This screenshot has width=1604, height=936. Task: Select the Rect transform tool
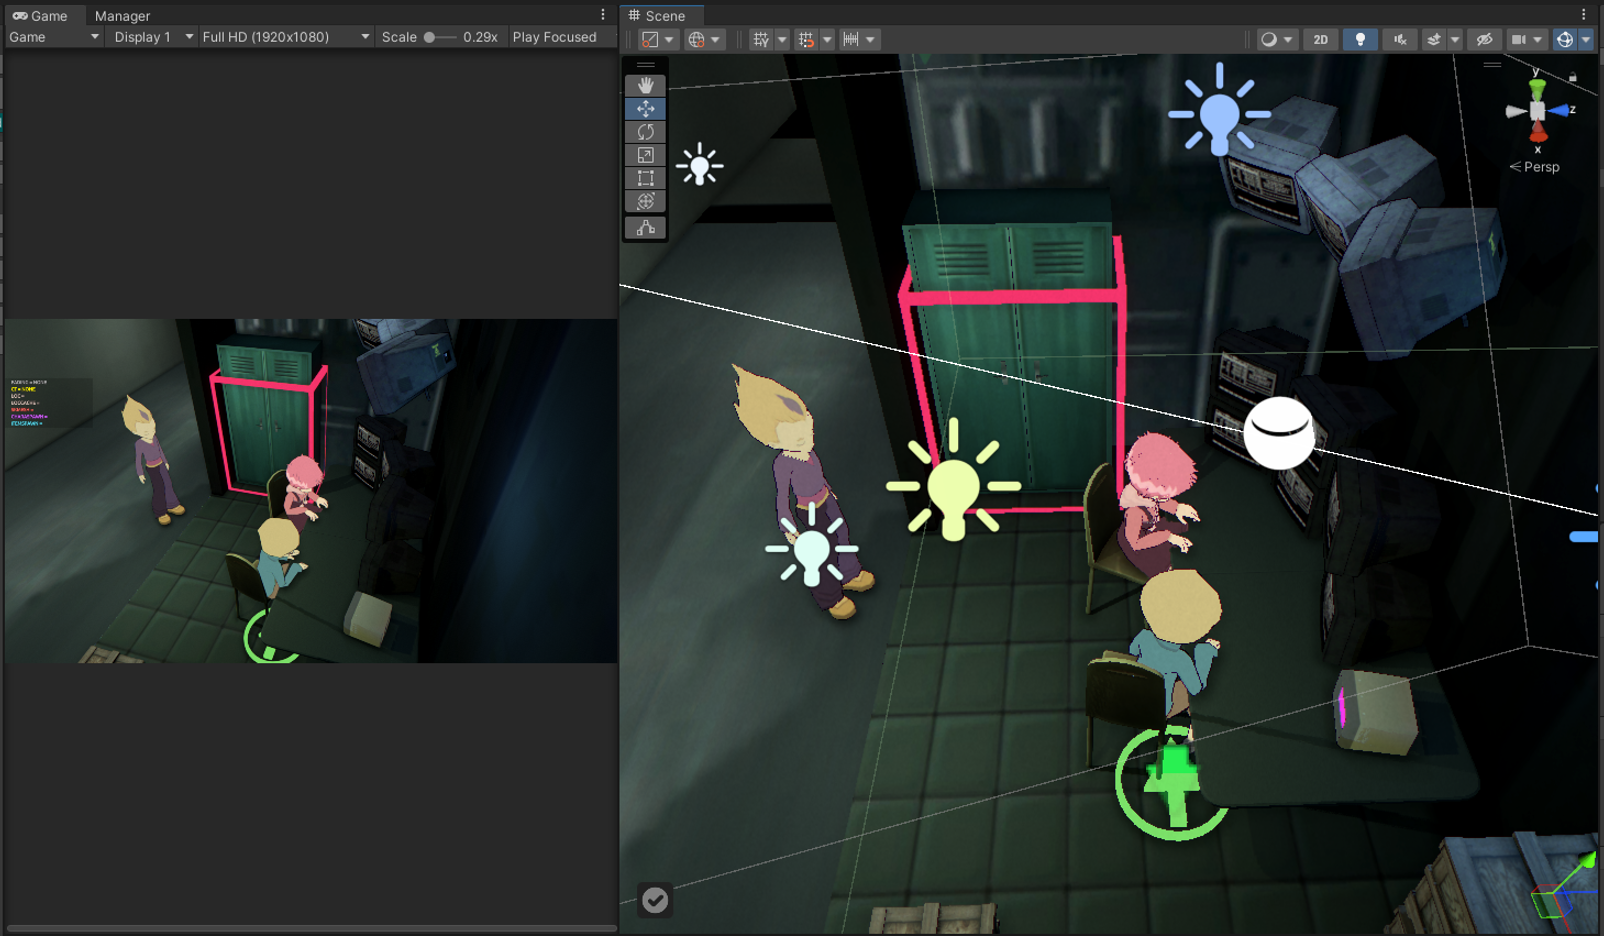click(645, 178)
